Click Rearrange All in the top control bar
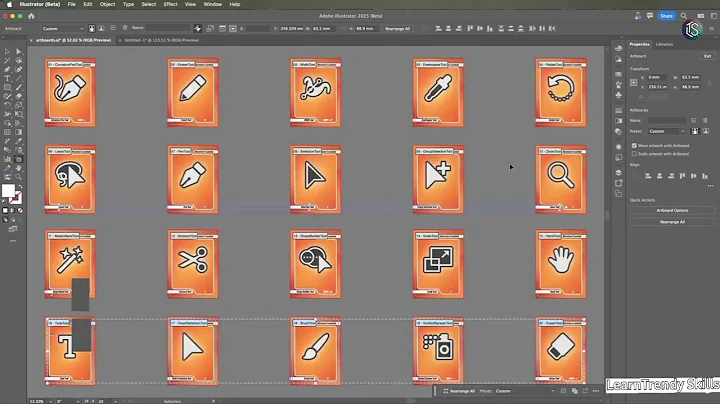Image resolution: width=720 pixels, height=404 pixels. click(x=397, y=28)
